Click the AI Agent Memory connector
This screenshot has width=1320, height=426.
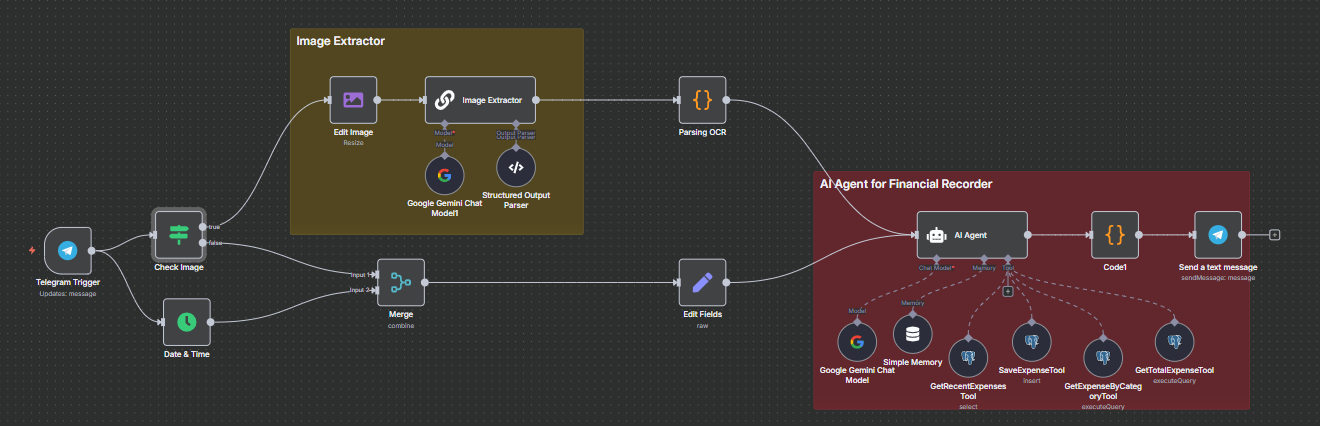coord(984,260)
